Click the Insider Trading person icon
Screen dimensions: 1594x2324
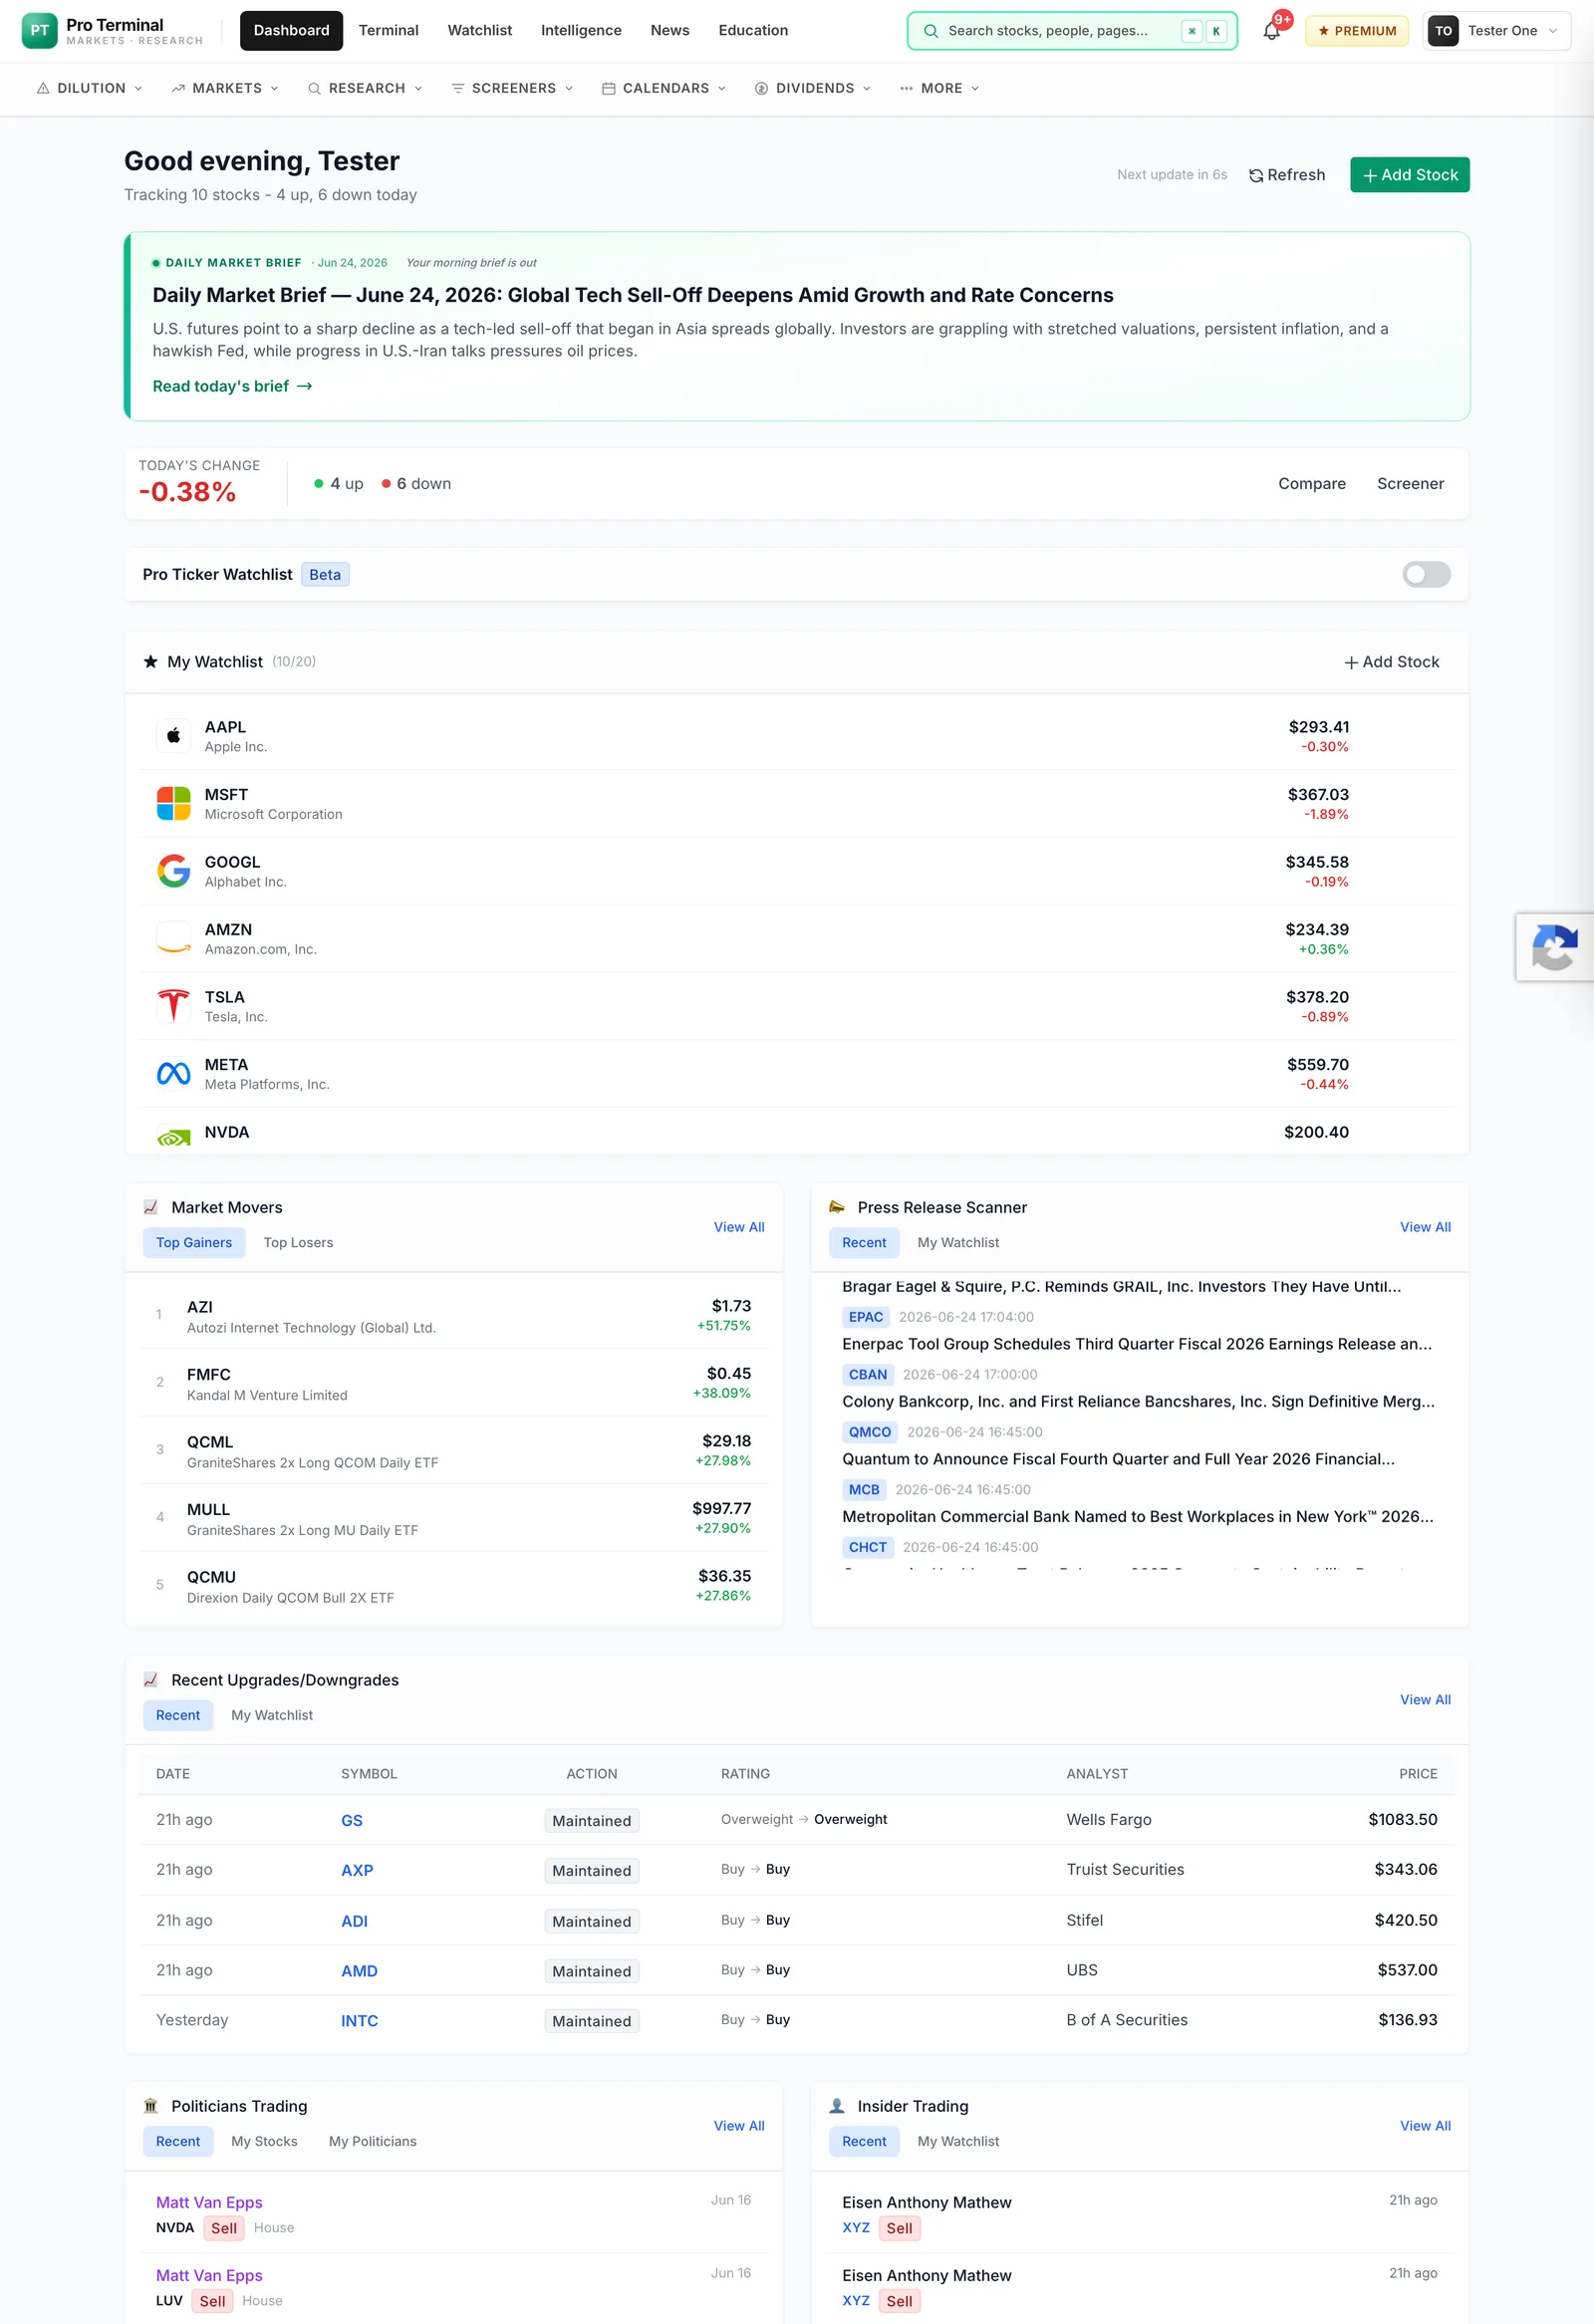click(x=837, y=2106)
